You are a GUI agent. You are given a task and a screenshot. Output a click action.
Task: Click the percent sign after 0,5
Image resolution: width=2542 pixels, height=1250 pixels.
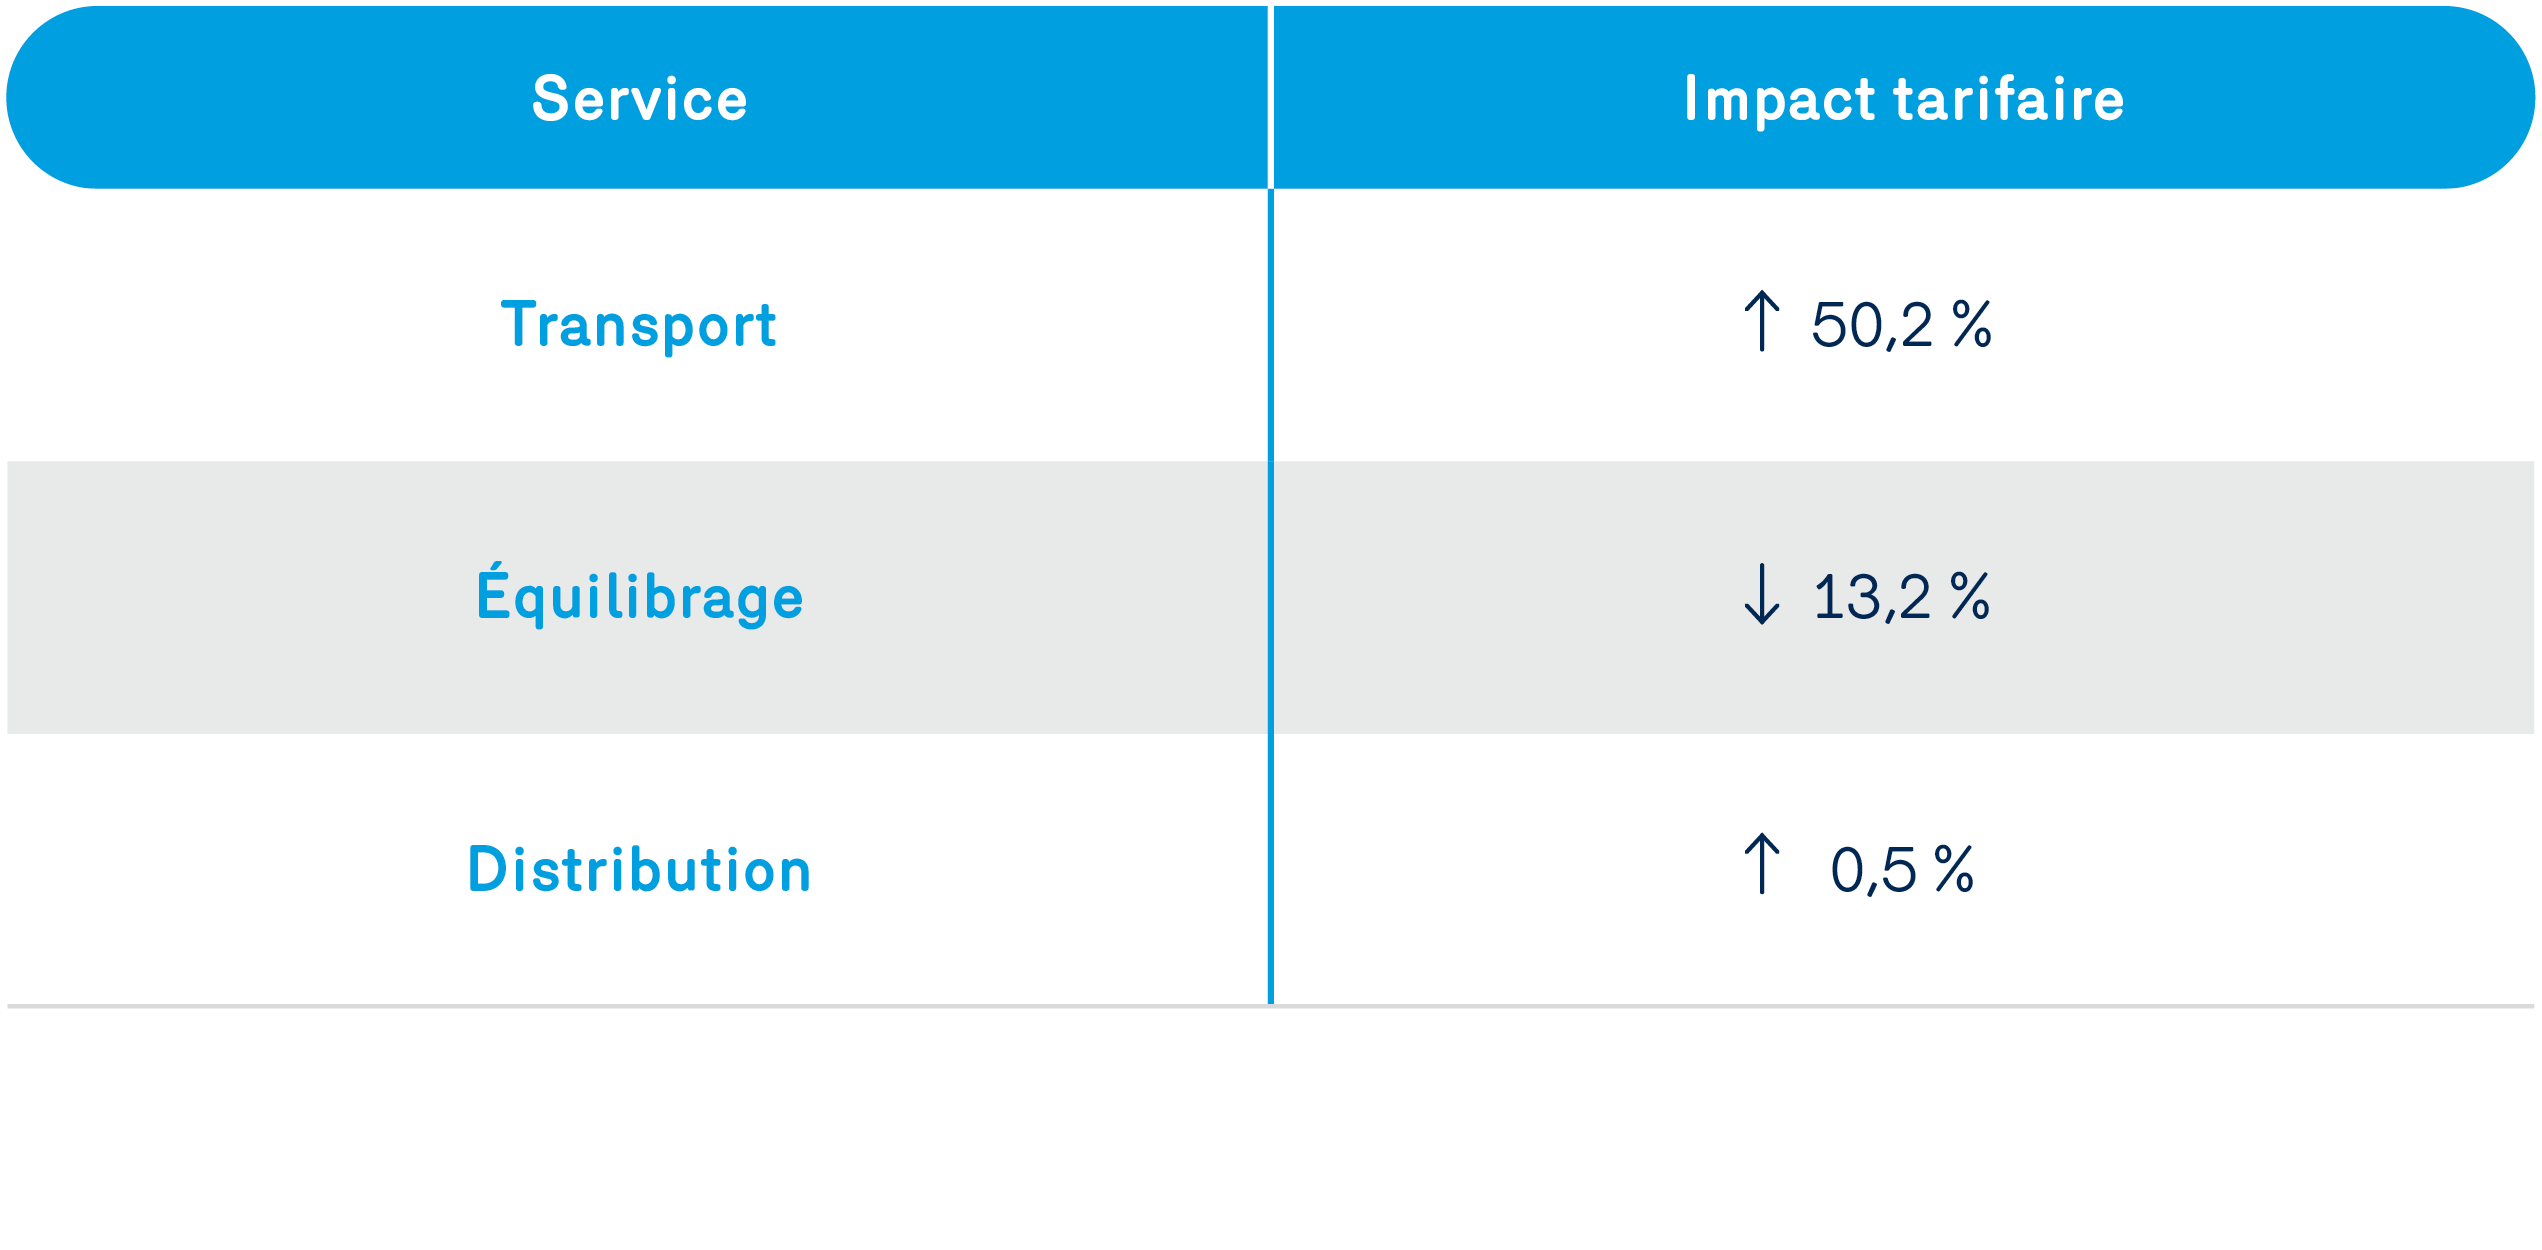pyautogui.click(x=1954, y=869)
